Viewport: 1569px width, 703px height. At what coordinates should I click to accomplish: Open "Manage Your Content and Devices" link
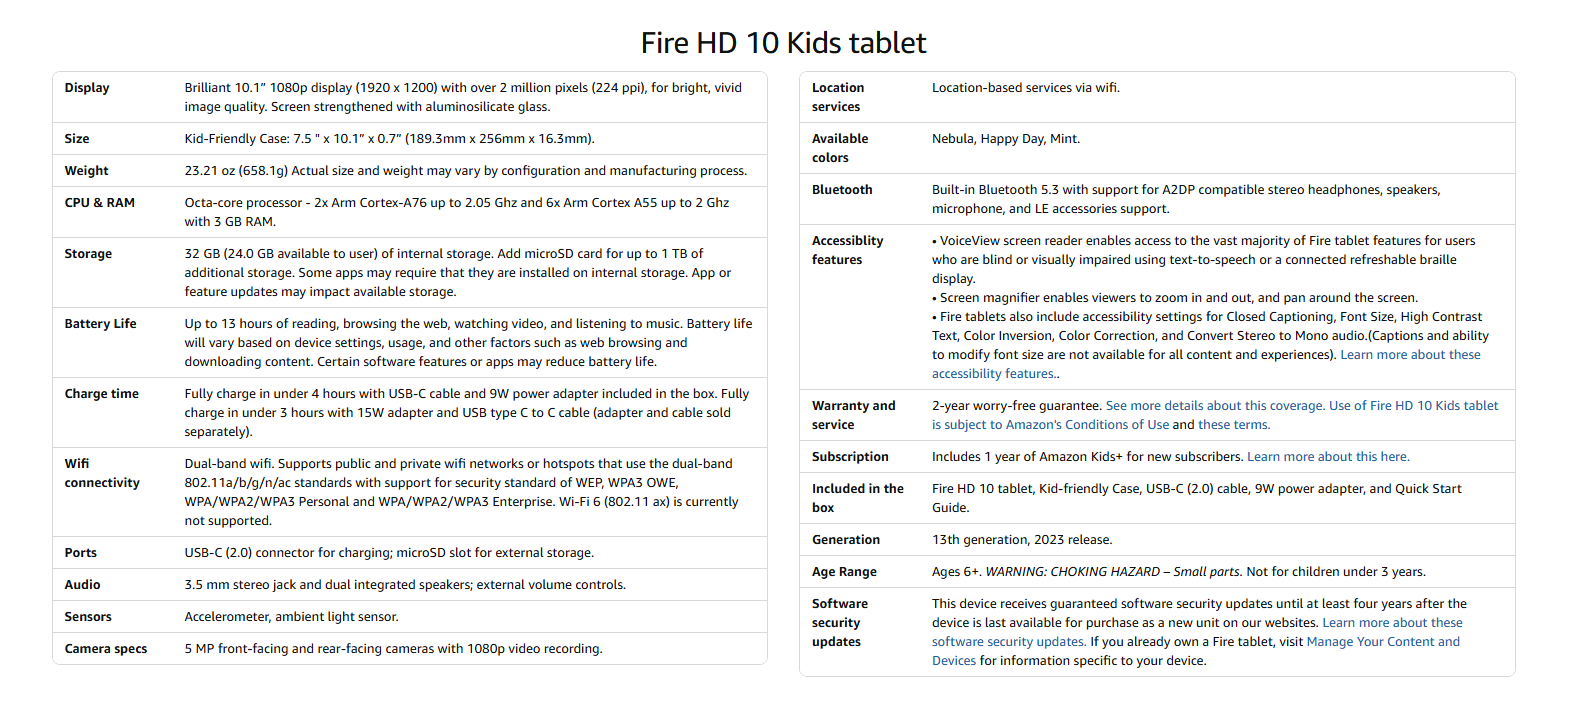1382,642
